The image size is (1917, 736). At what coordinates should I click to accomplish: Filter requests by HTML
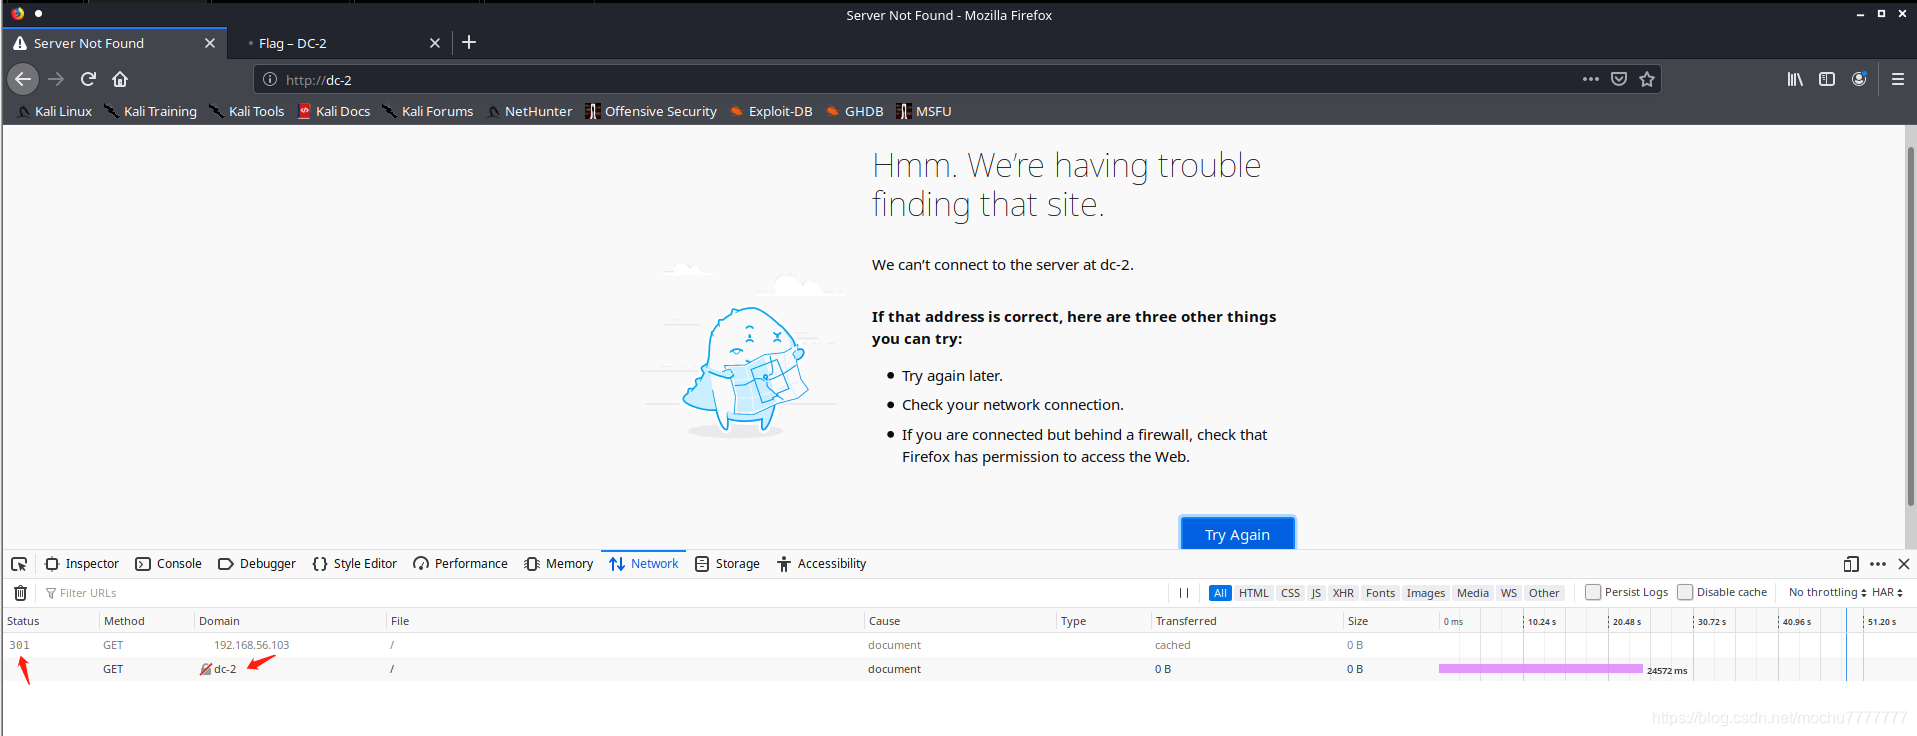[1254, 593]
